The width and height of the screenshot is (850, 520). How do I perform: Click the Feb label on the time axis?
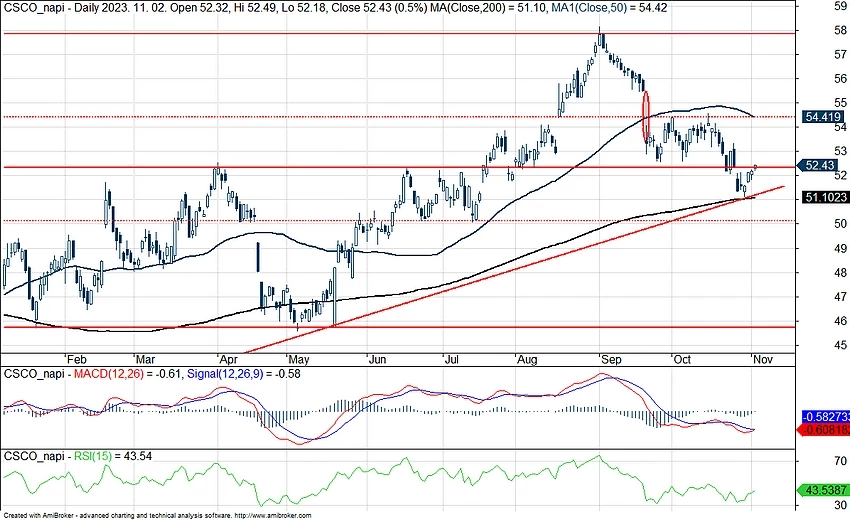(76, 359)
